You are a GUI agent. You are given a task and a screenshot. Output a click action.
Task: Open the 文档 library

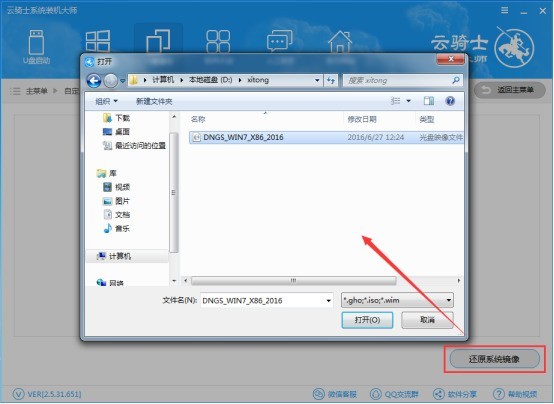click(116, 215)
